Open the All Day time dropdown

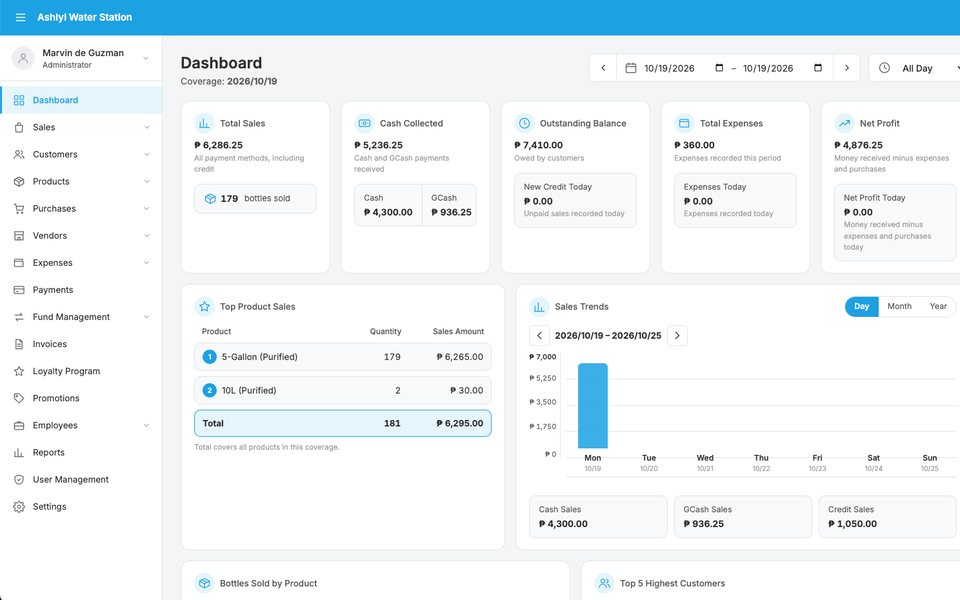[915, 68]
